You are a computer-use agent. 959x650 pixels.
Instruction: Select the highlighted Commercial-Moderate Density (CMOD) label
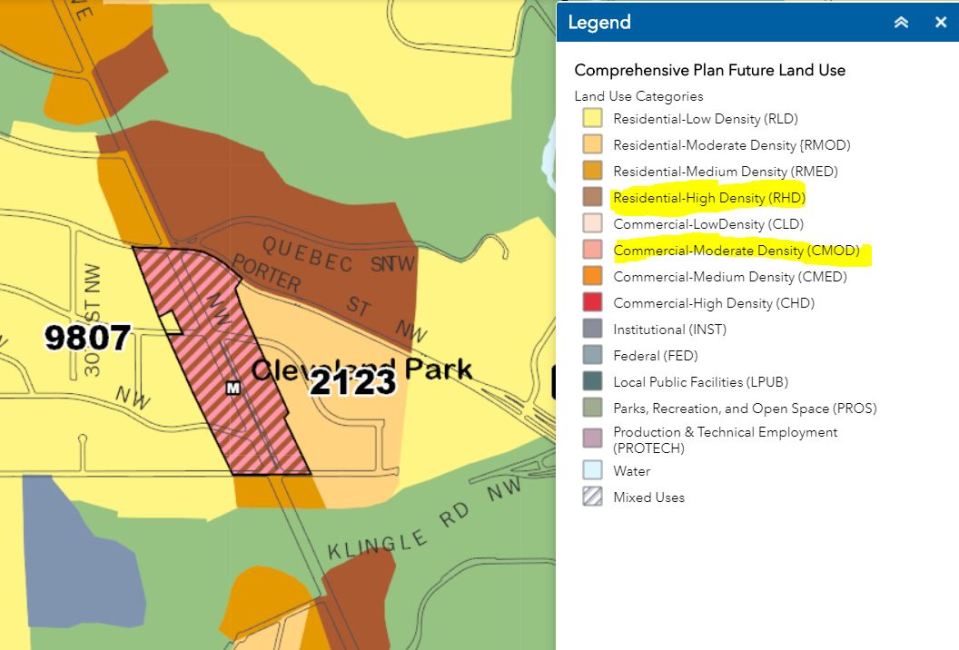(x=736, y=250)
